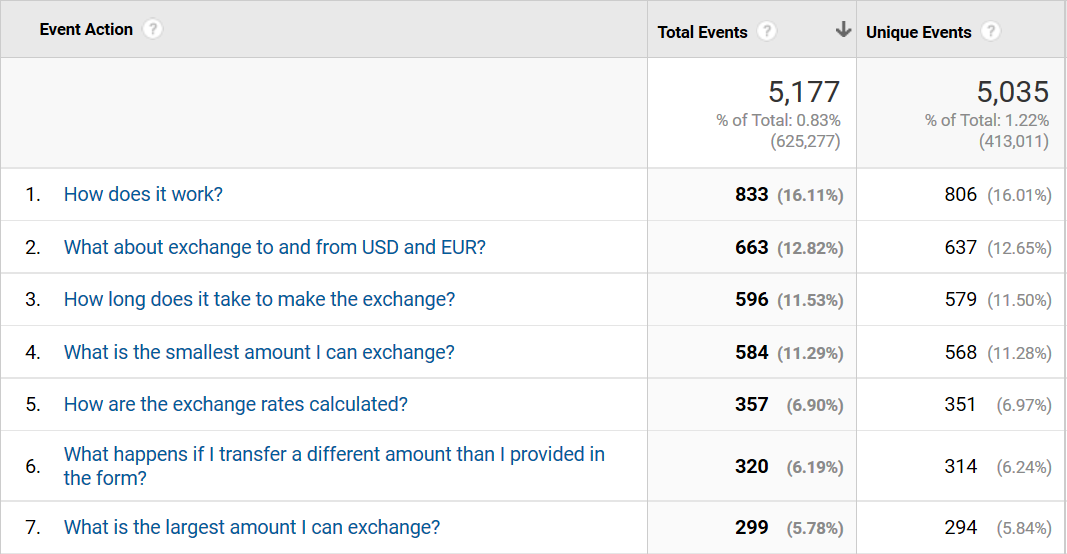Image resolution: width=1067 pixels, height=554 pixels.
Task: Open the 'How does it work?' event link
Action: [x=143, y=194]
